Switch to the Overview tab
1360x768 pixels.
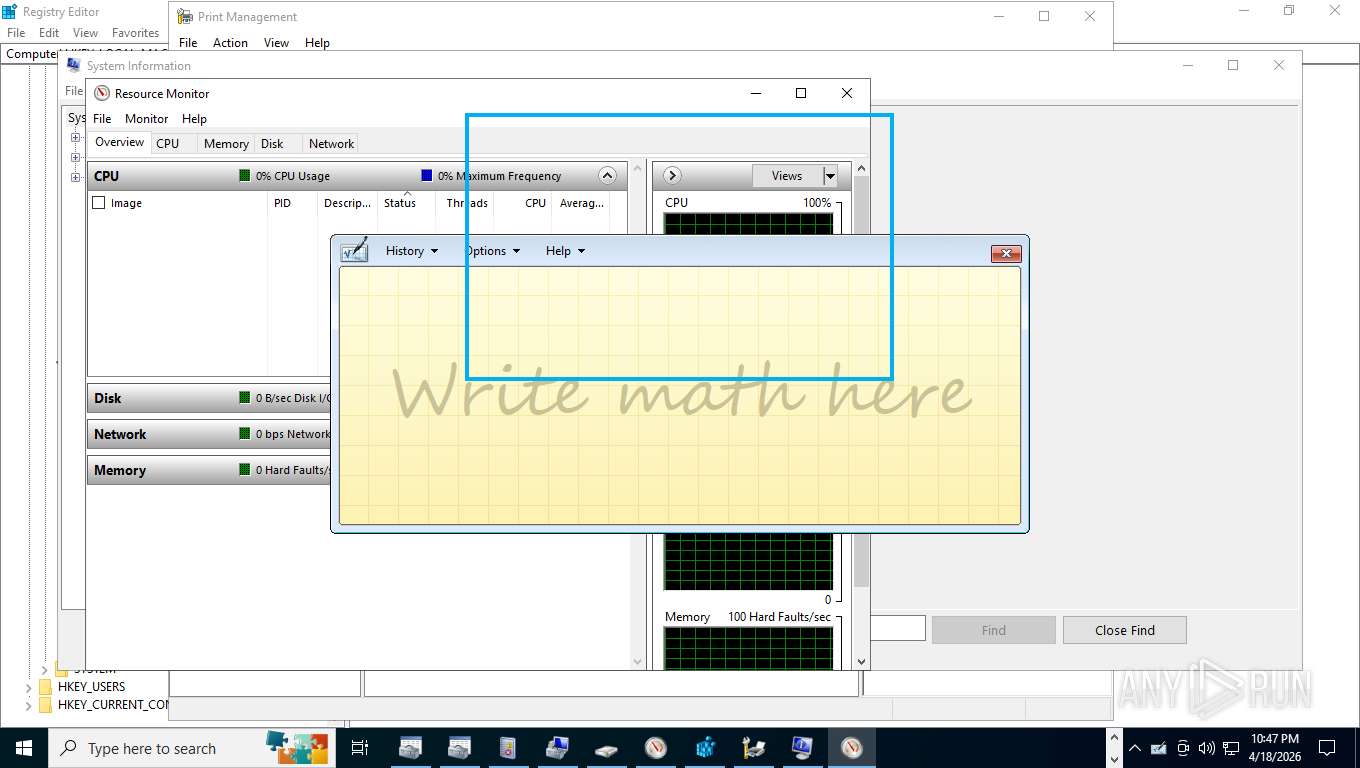(119, 143)
